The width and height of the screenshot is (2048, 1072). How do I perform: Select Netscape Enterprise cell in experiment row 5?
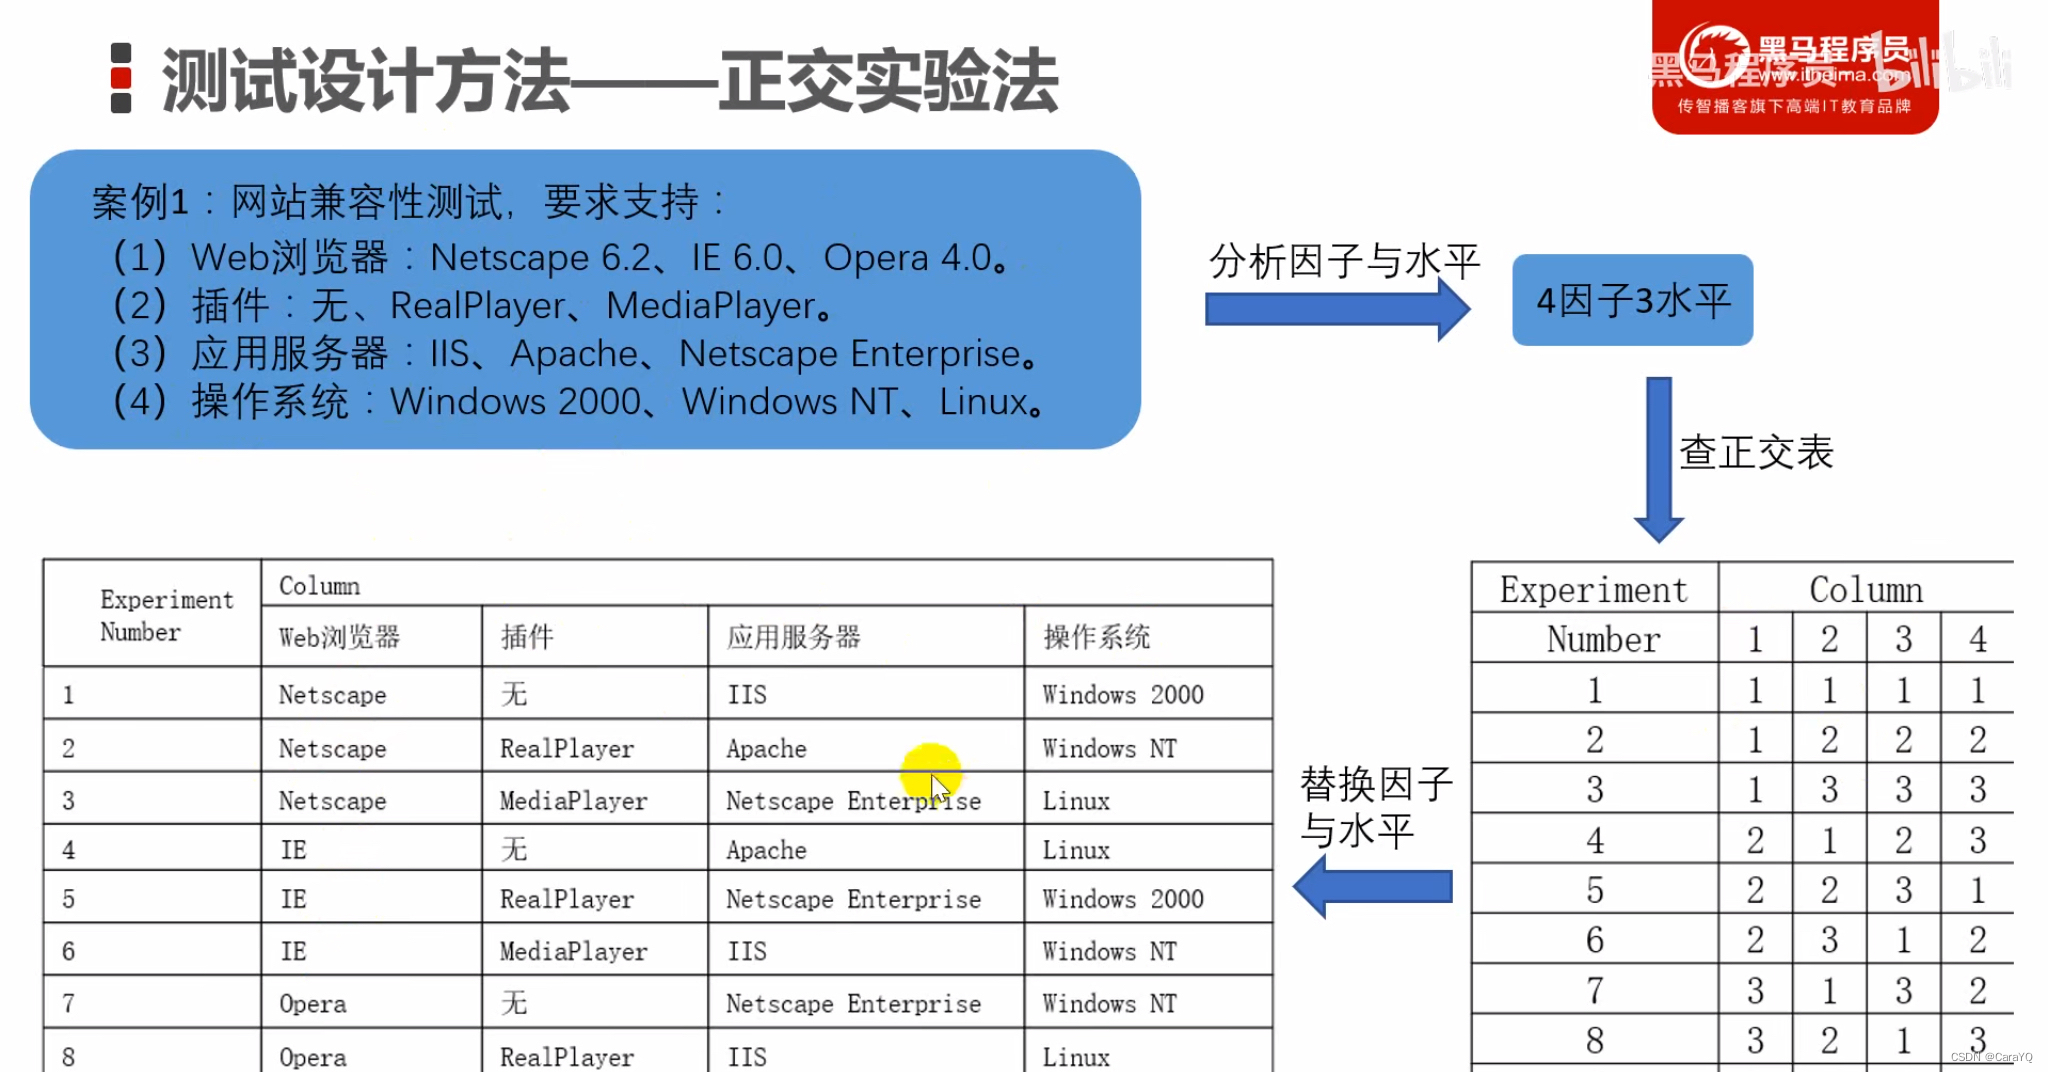(866, 897)
